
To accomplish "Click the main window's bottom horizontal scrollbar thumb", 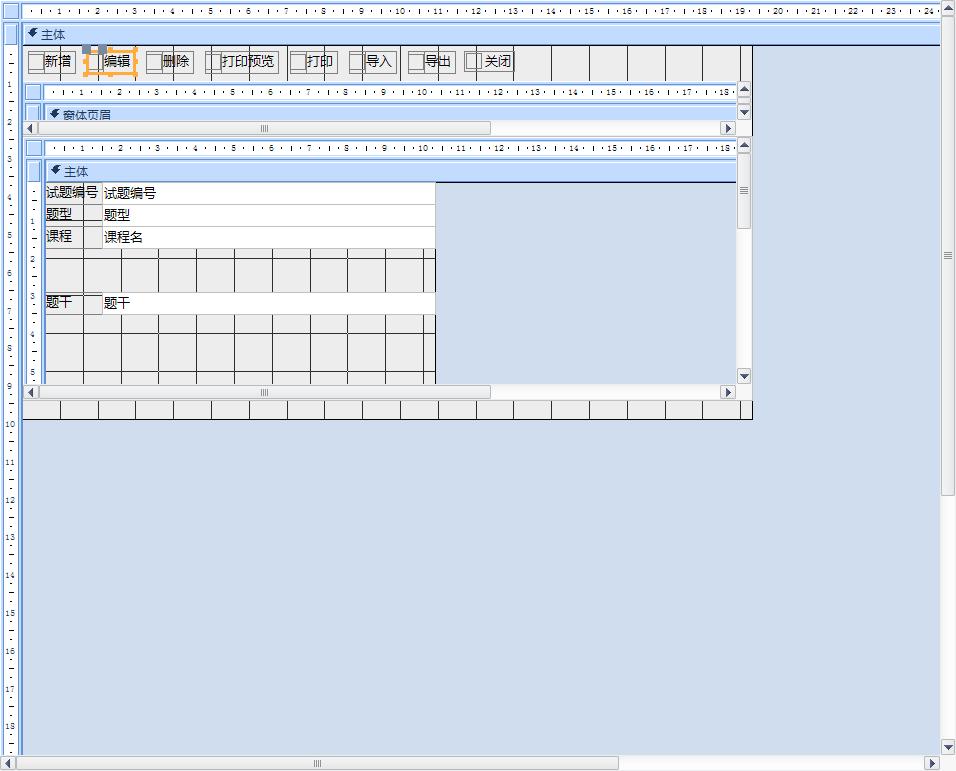I will (317, 763).
